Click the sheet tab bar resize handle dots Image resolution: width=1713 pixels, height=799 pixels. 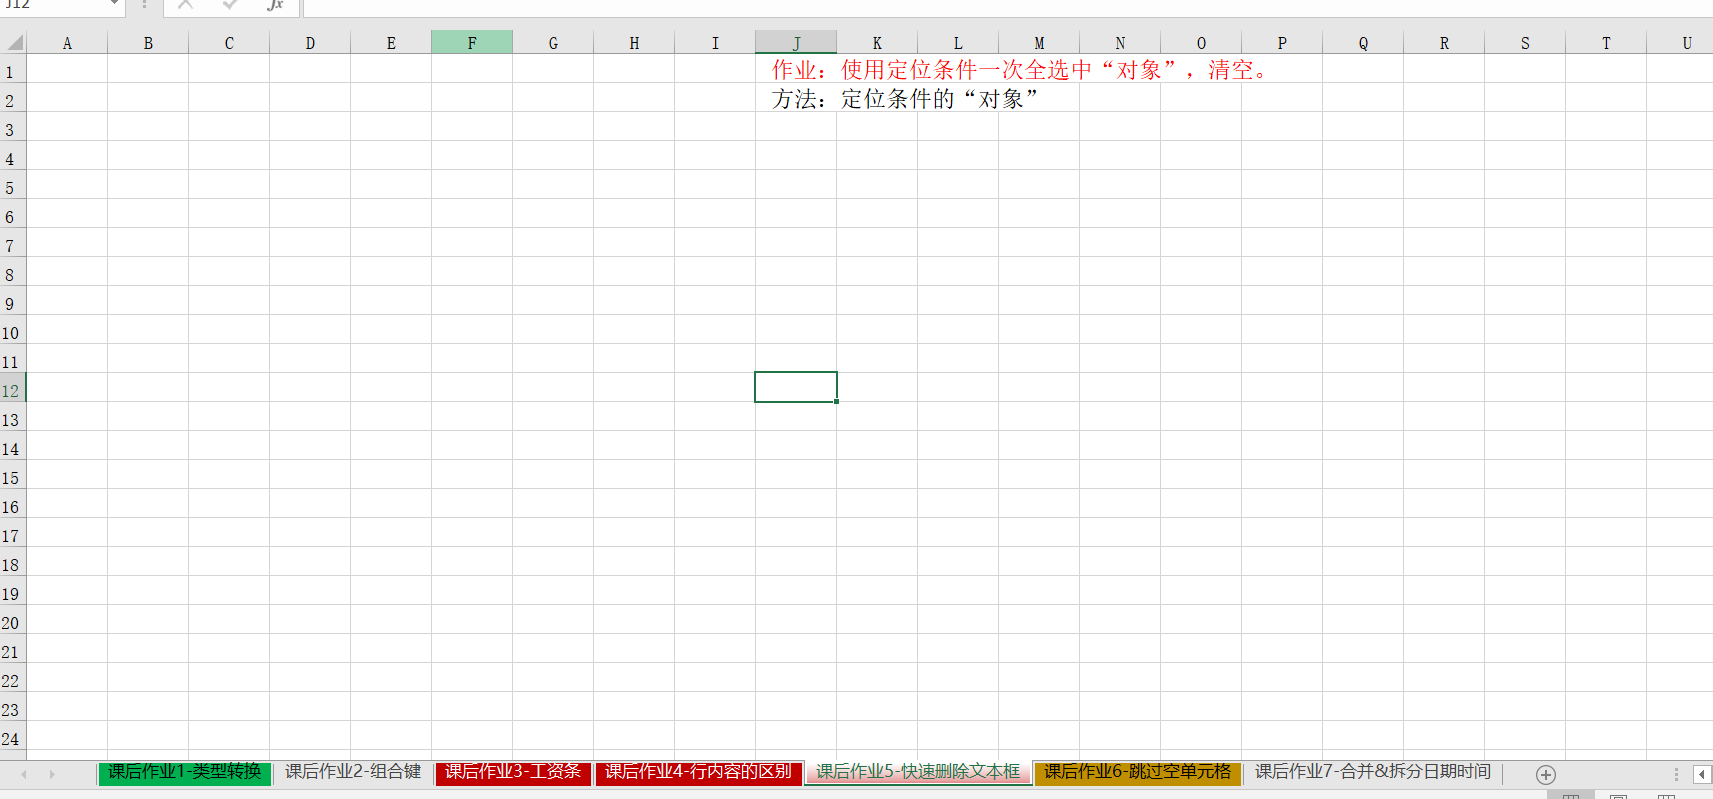(x=1676, y=775)
